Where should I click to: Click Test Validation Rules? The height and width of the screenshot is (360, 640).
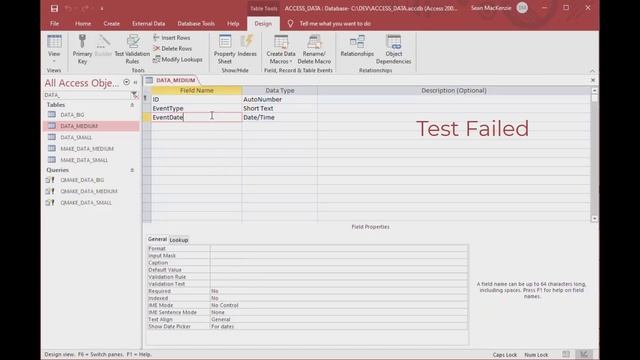point(132,49)
